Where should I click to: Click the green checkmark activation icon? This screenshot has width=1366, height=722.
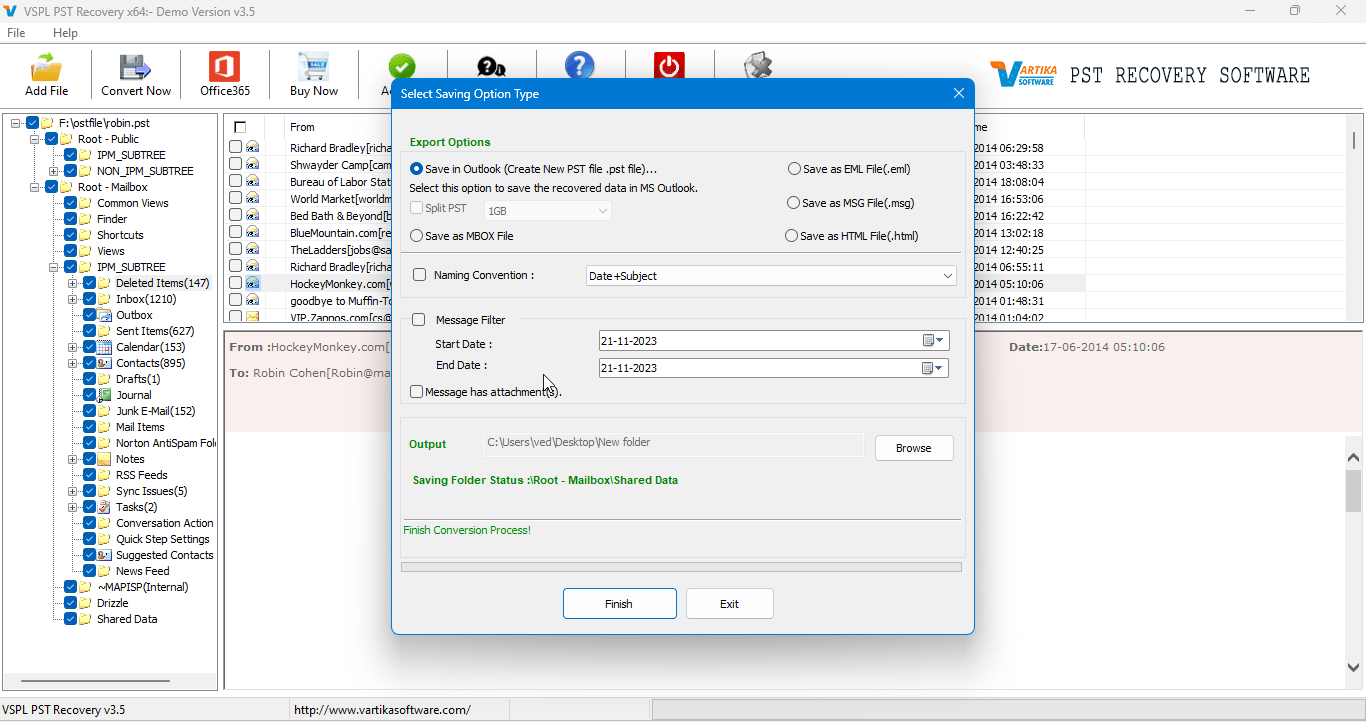click(x=402, y=66)
